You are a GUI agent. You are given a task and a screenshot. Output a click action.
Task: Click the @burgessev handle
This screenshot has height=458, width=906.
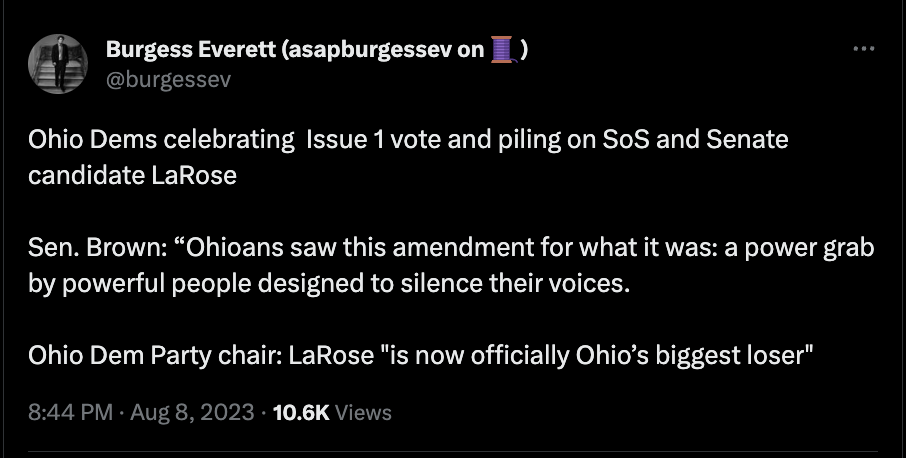168,79
